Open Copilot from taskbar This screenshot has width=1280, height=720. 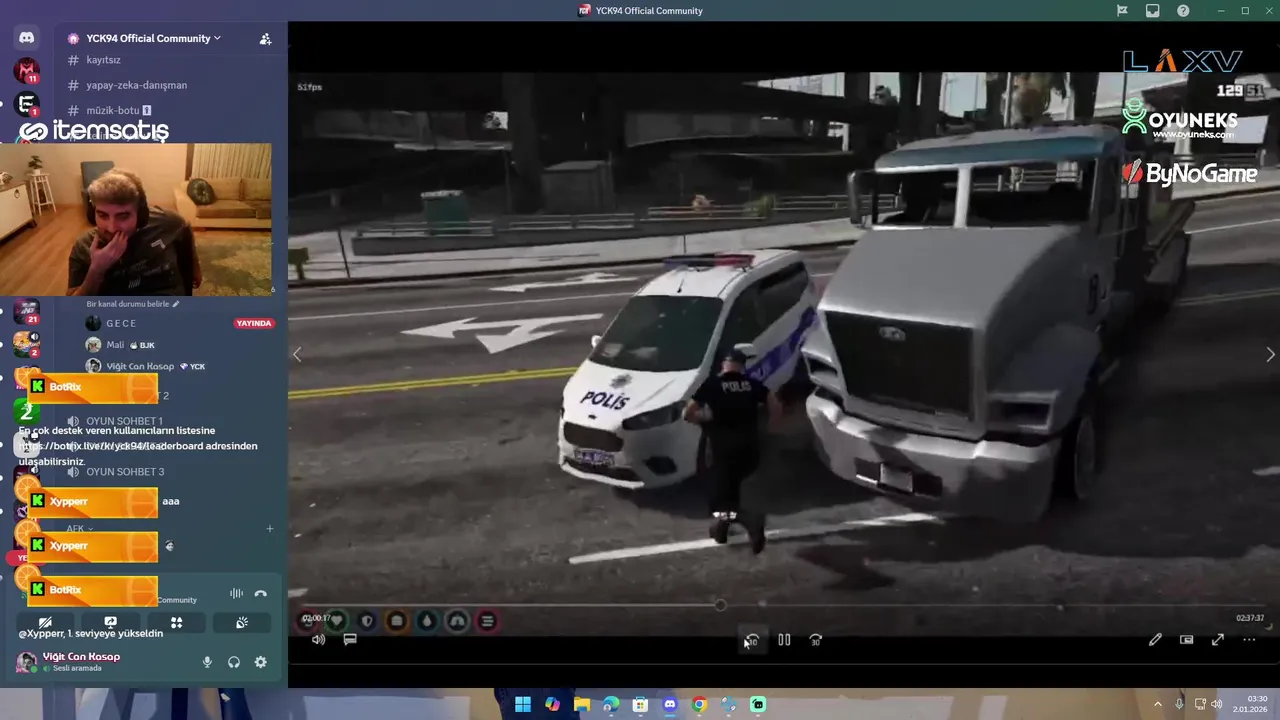(x=552, y=704)
